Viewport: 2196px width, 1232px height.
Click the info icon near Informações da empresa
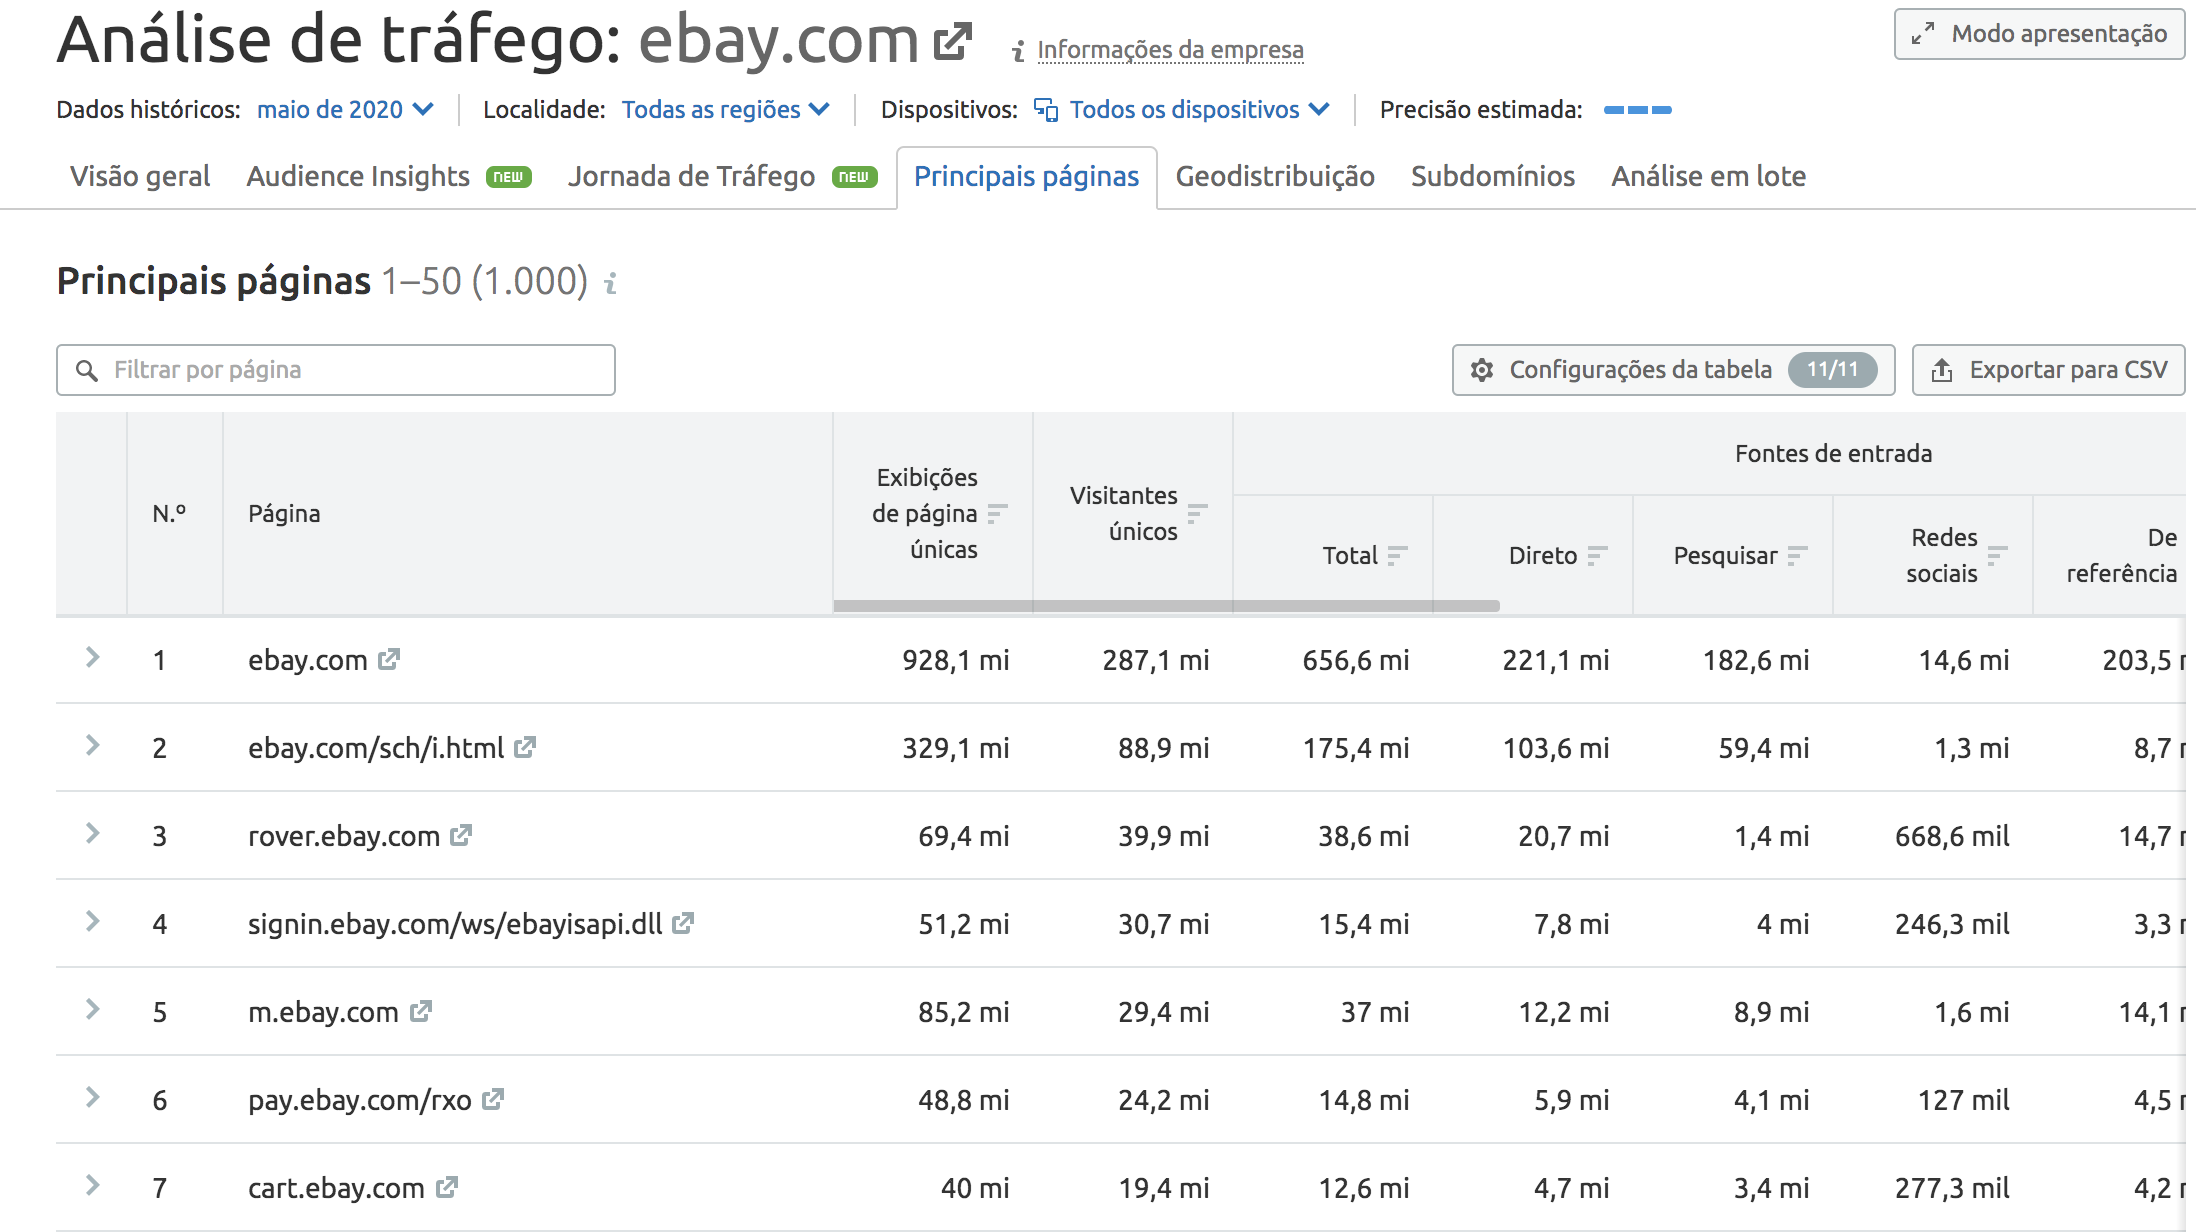click(x=1018, y=50)
